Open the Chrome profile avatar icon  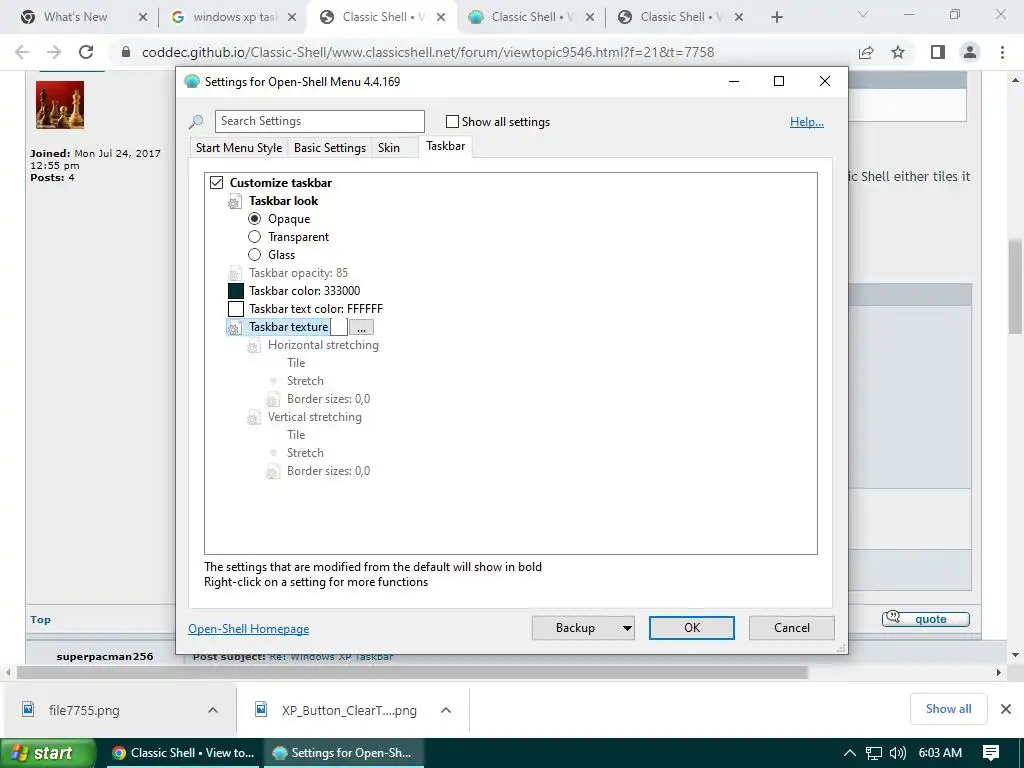pyautogui.click(x=970, y=52)
